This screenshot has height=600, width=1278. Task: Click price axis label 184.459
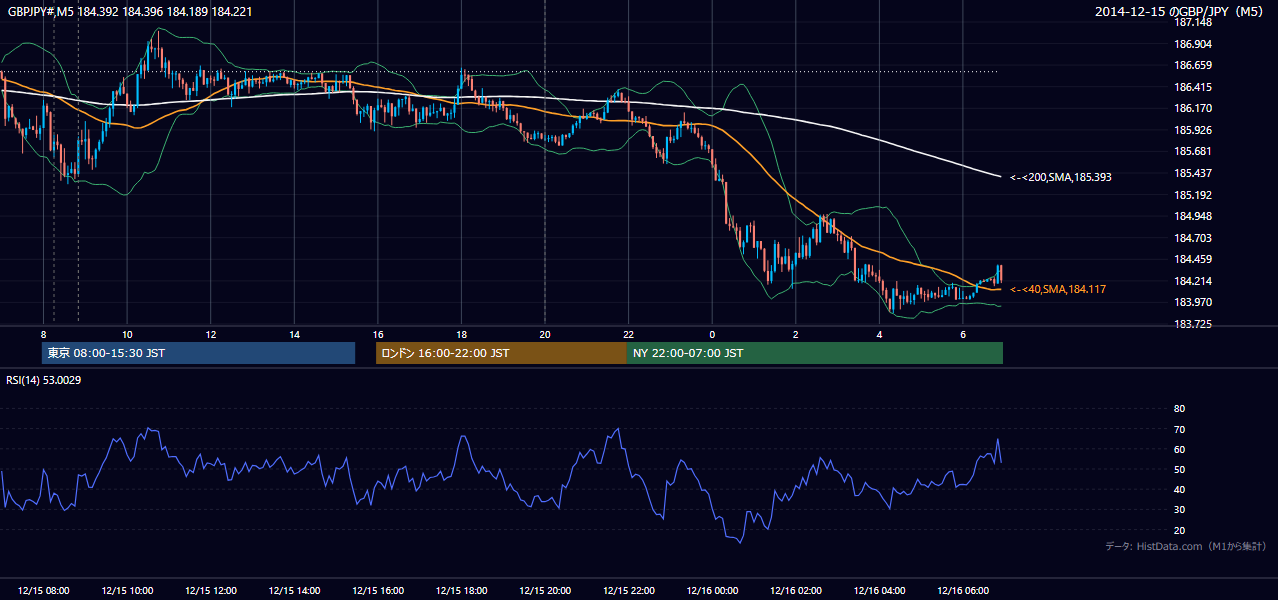[1192, 260]
